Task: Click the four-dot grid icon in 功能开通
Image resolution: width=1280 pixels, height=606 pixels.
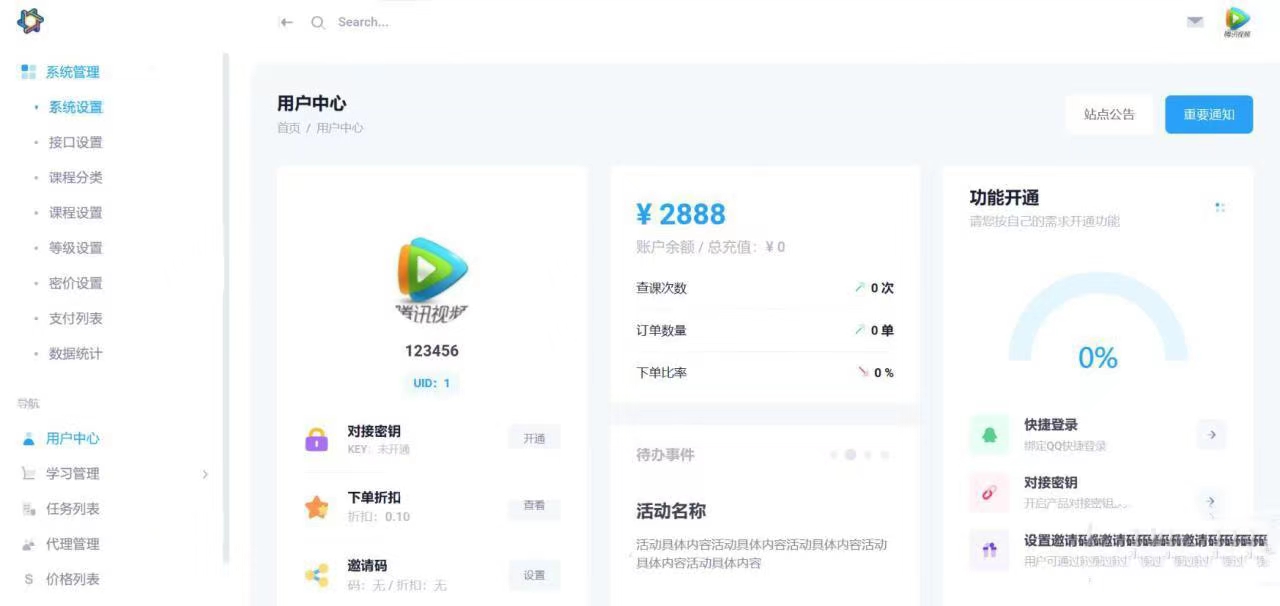Action: [1219, 207]
